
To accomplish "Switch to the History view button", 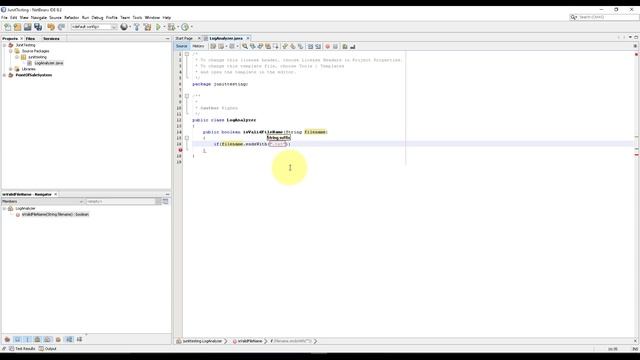I will click(x=198, y=47).
